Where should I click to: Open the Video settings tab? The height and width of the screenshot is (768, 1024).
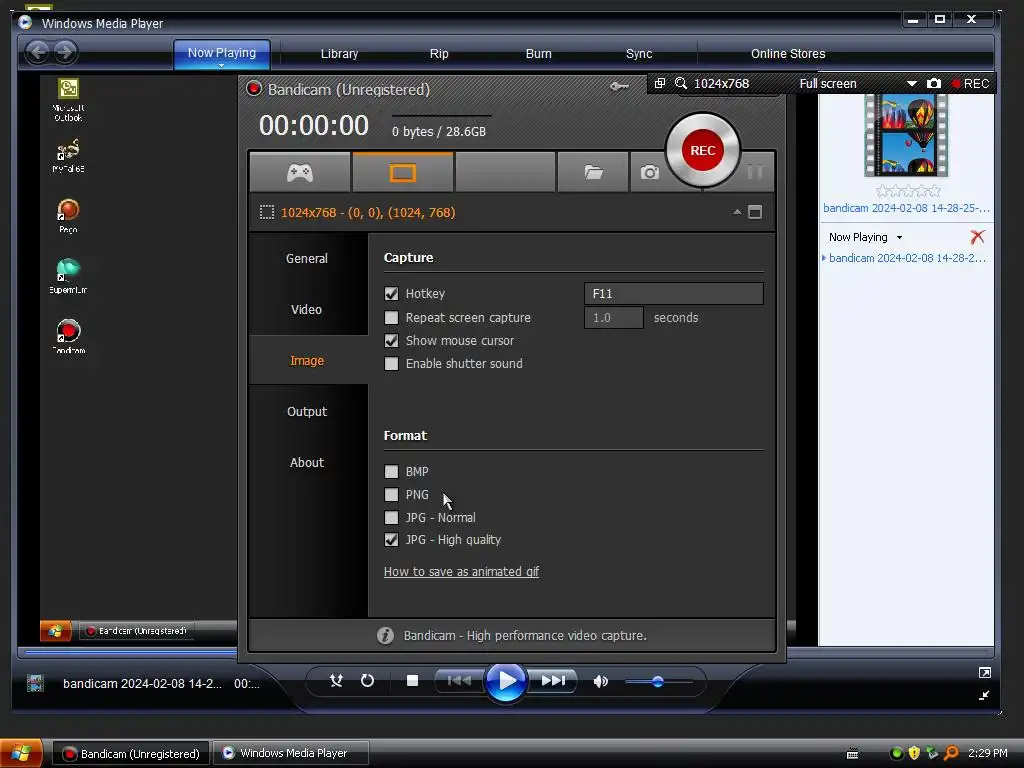pos(306,310)
